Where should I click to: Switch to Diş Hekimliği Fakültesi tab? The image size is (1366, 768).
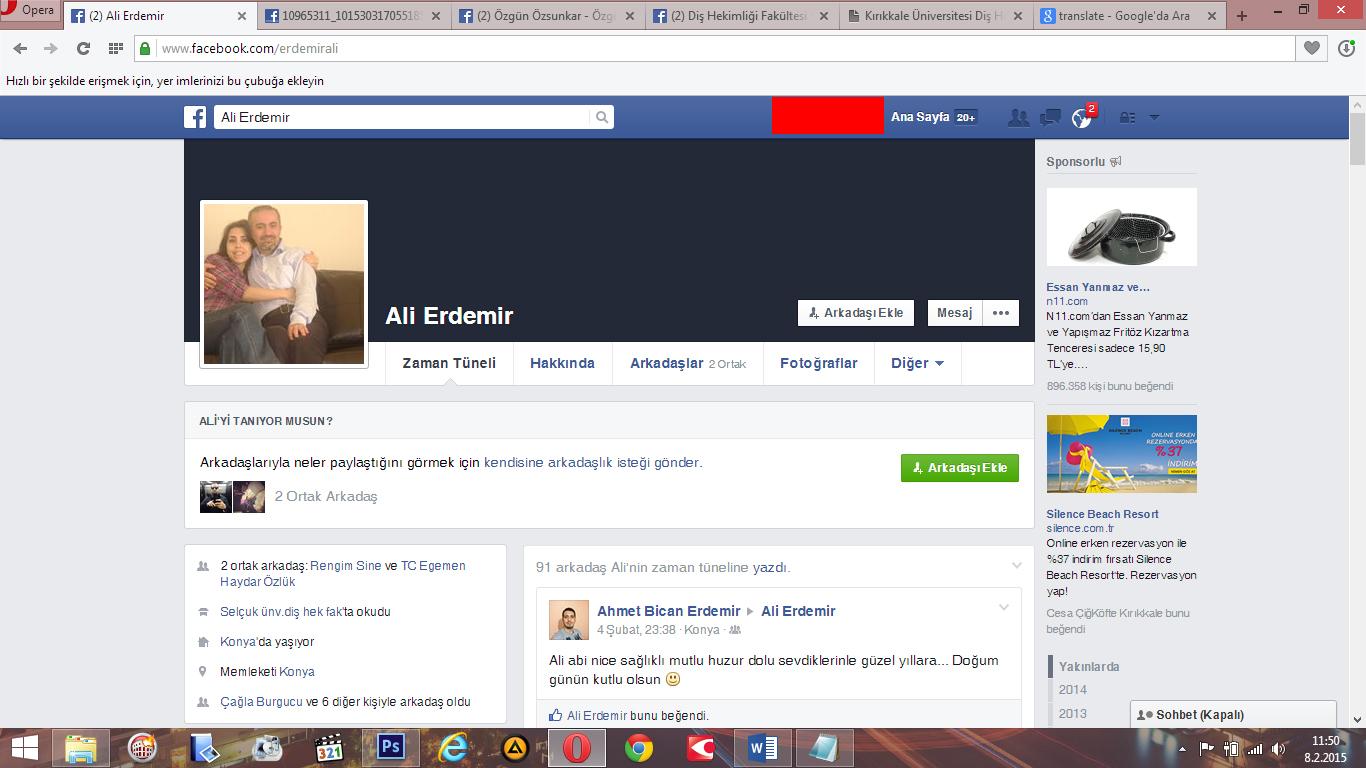coord(741,16)
